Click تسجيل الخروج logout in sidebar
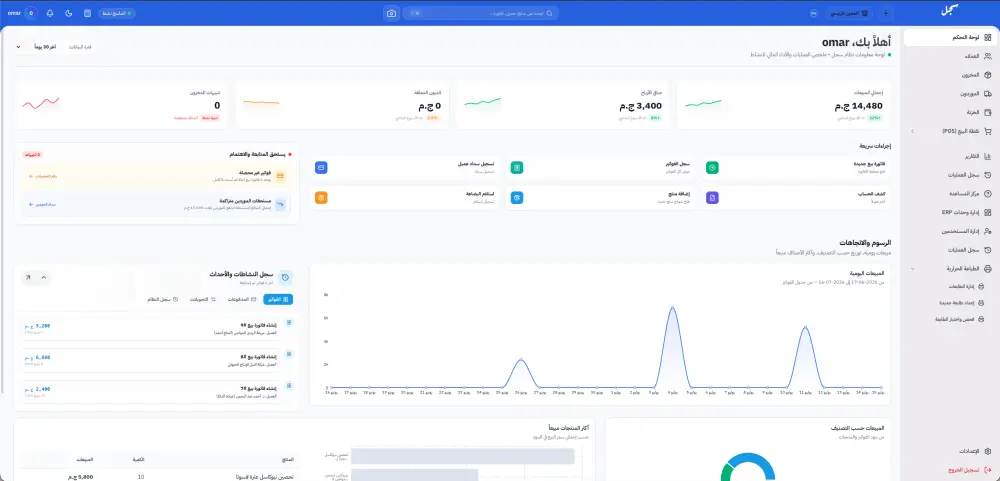The width and height of the screenshot is (1000, 481). click(x=950, y=470)
